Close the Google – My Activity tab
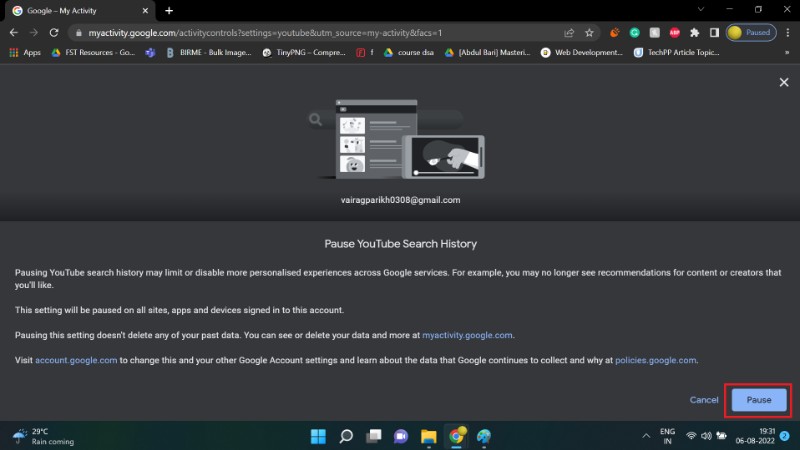Image resolution: width=800 pixels, height=450 pixels. point(145,11)
